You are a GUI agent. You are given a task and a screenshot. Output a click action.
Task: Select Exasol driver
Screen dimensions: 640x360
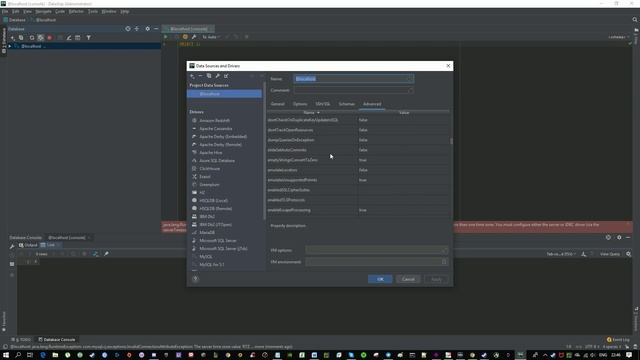point(205,177)
